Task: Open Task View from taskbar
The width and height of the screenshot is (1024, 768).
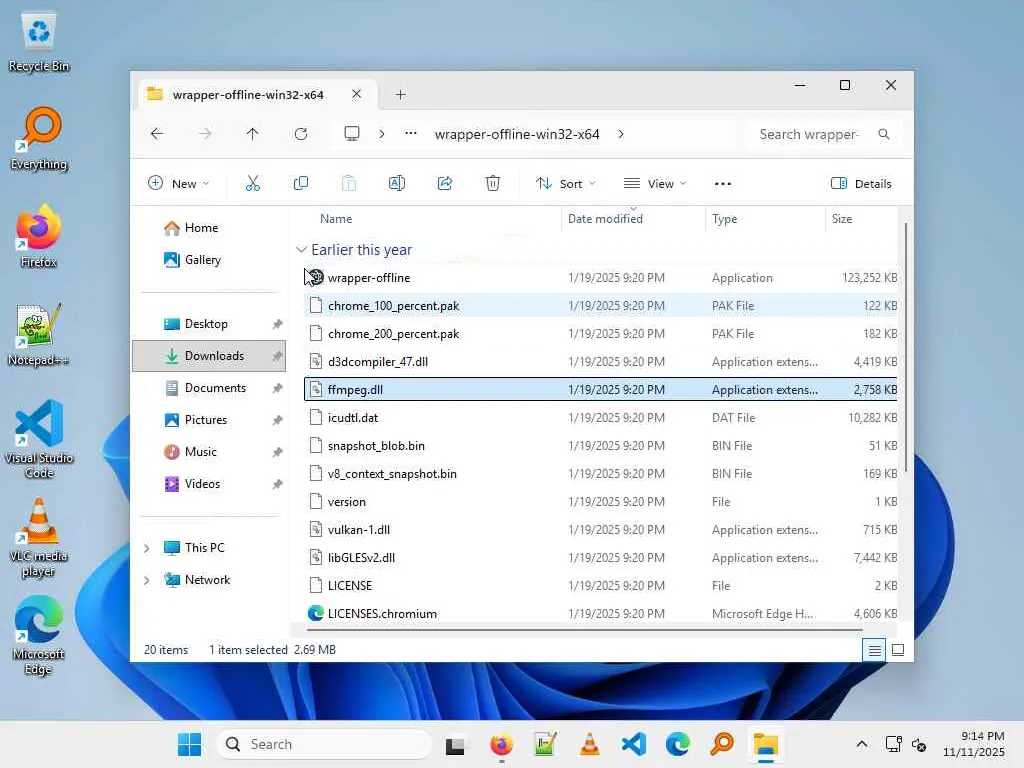Action: (x=455, y=744)
